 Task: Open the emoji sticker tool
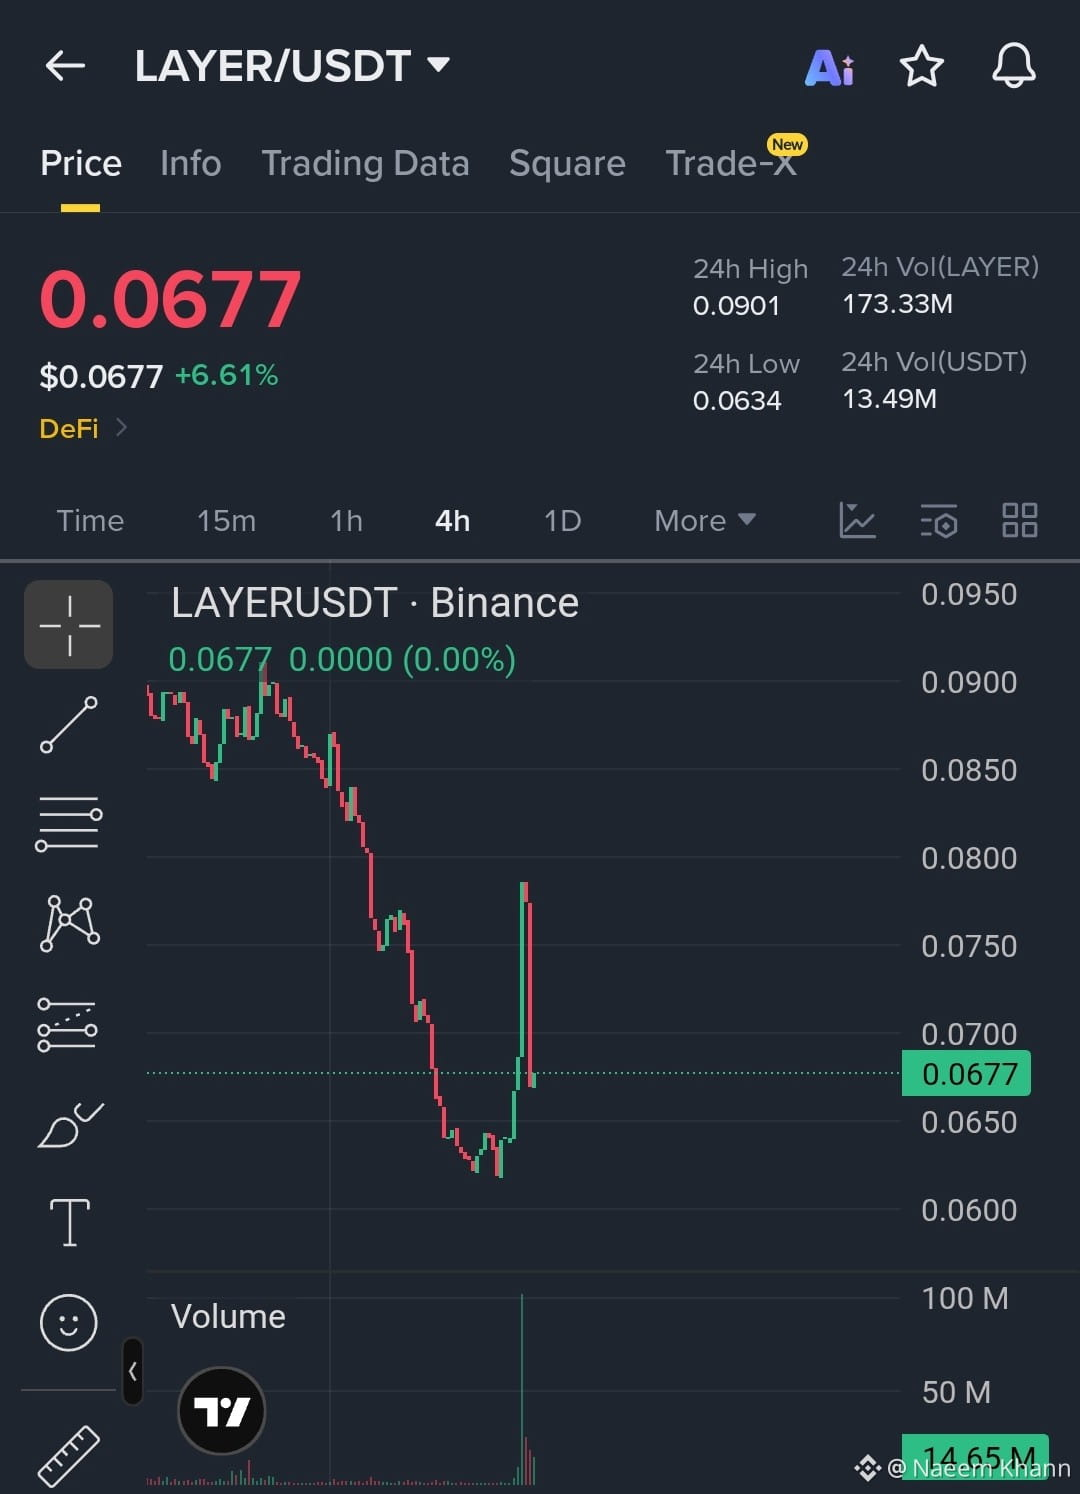coord(69,1323)
